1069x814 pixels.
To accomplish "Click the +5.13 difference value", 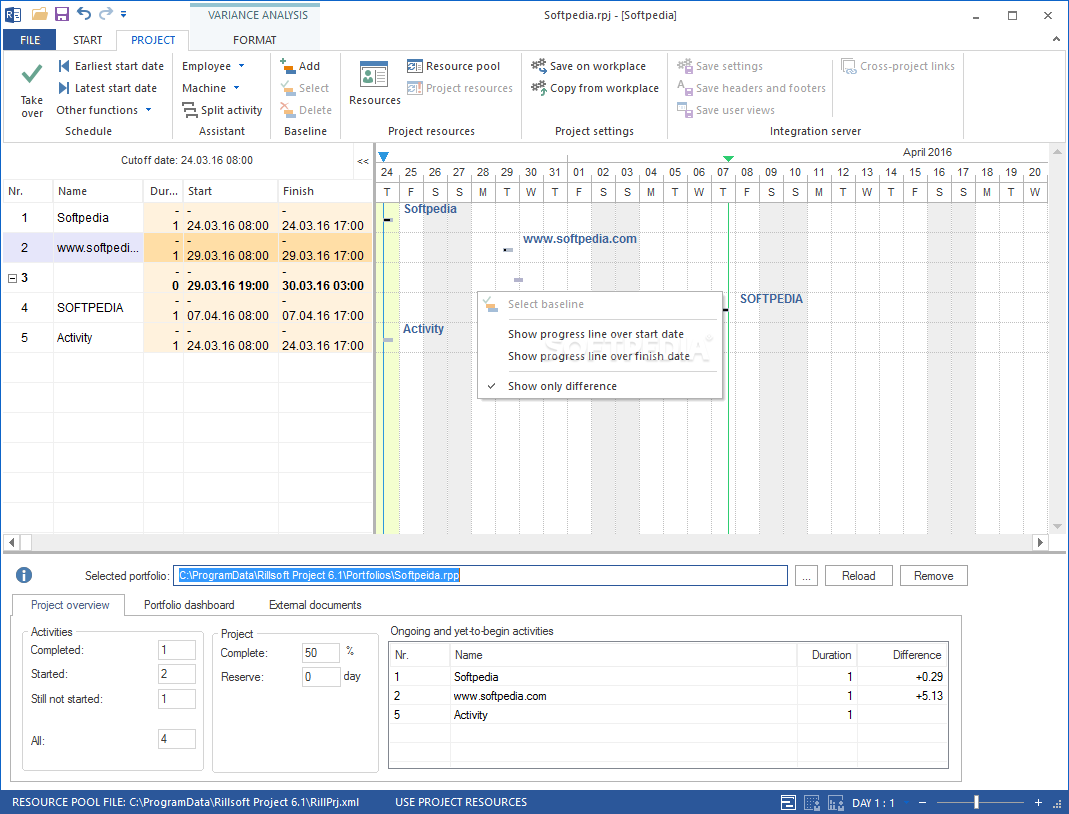I will pos(929,696).
